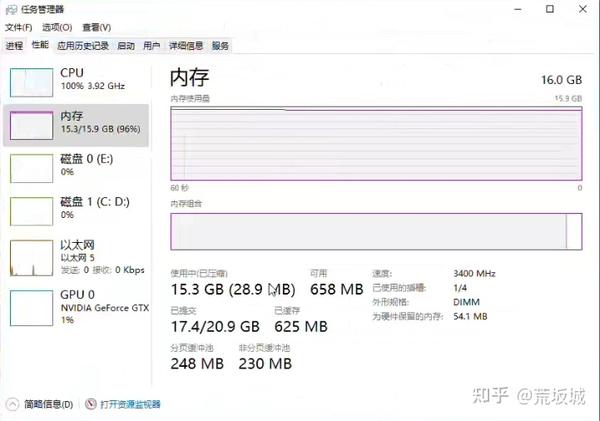This screenshot has width=600, height=421.
Task: Switch to the 详细信息 tab
Action: [186, 46]
